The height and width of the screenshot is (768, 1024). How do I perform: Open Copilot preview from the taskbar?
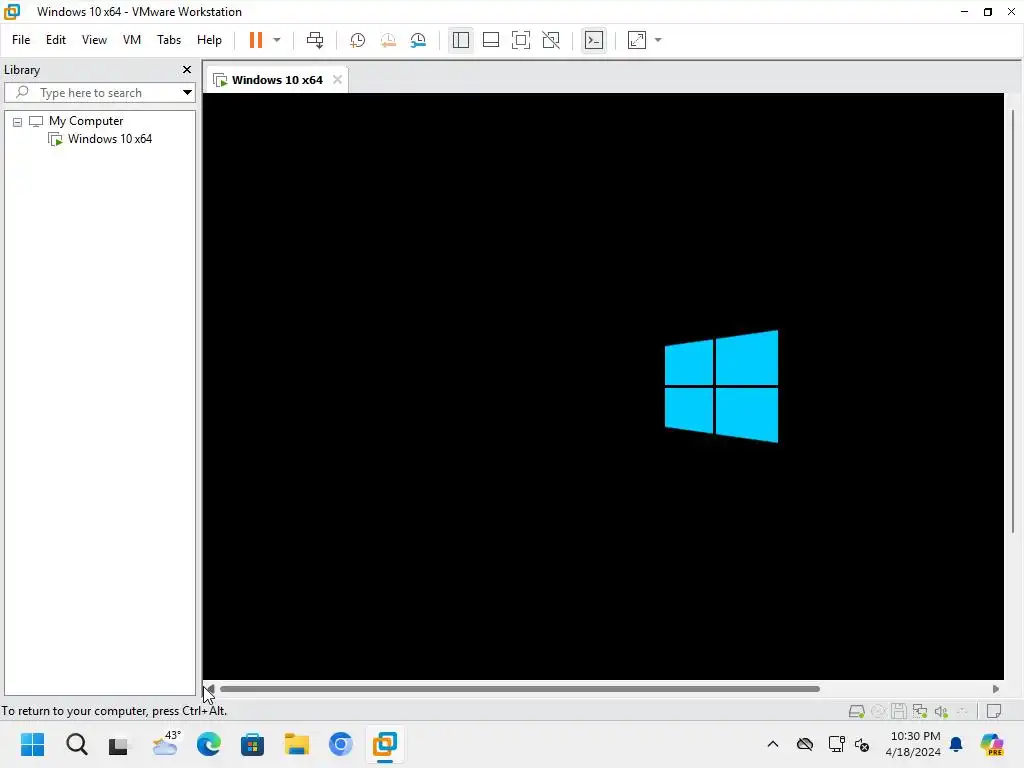click(992, 744)
